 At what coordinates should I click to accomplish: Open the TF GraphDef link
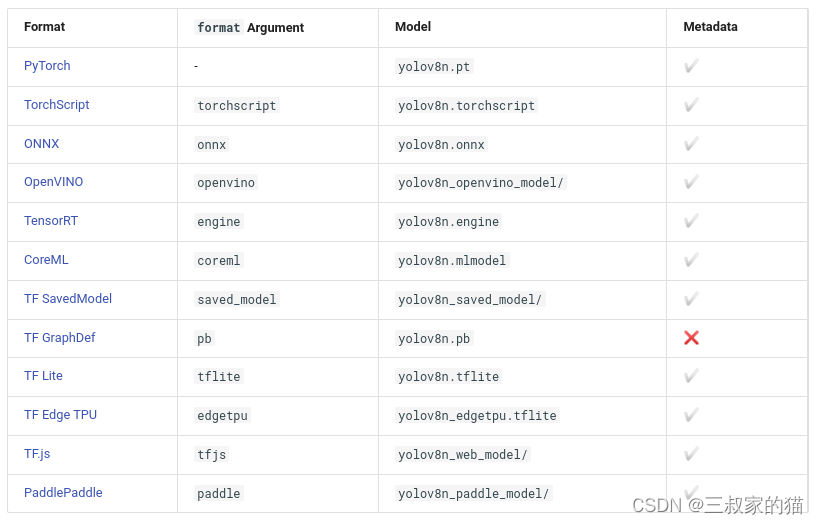(60, 338)
